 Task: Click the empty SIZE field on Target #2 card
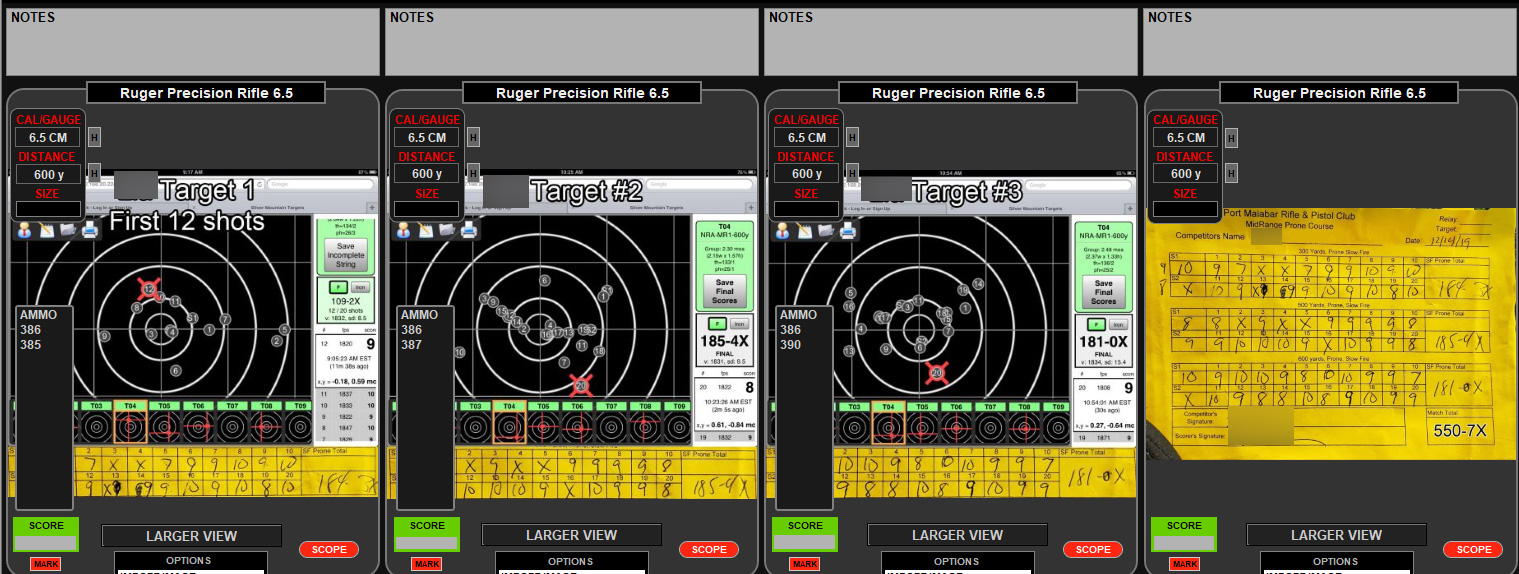coord(427,209)
